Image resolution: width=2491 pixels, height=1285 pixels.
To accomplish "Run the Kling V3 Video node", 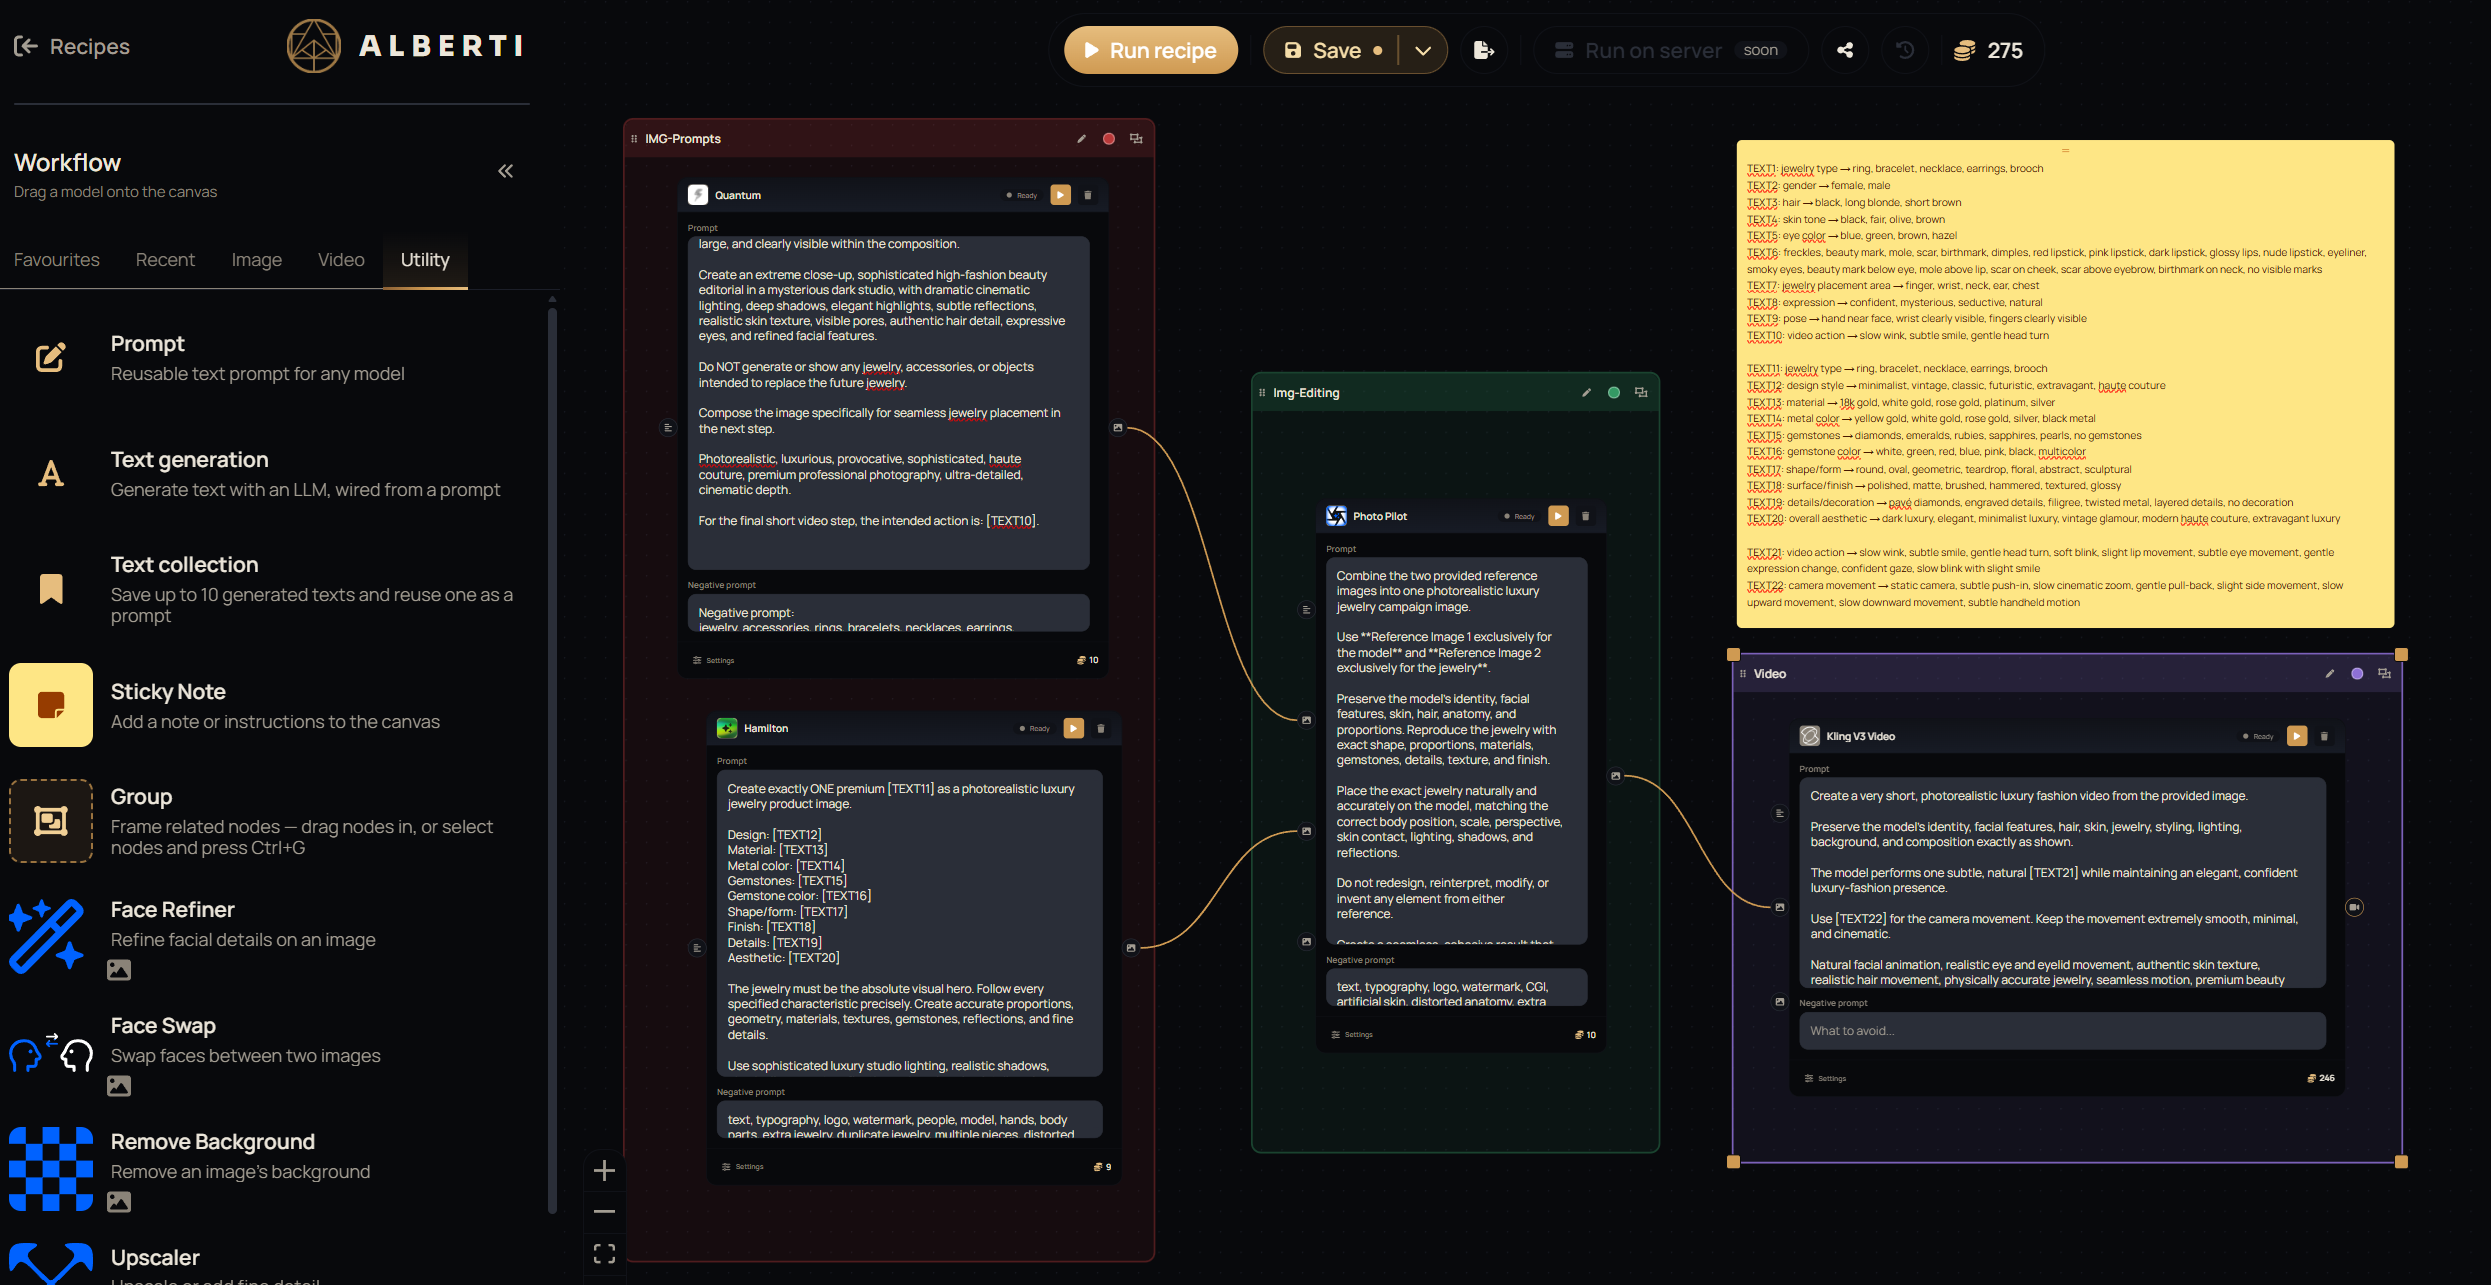I will 2297,736.
